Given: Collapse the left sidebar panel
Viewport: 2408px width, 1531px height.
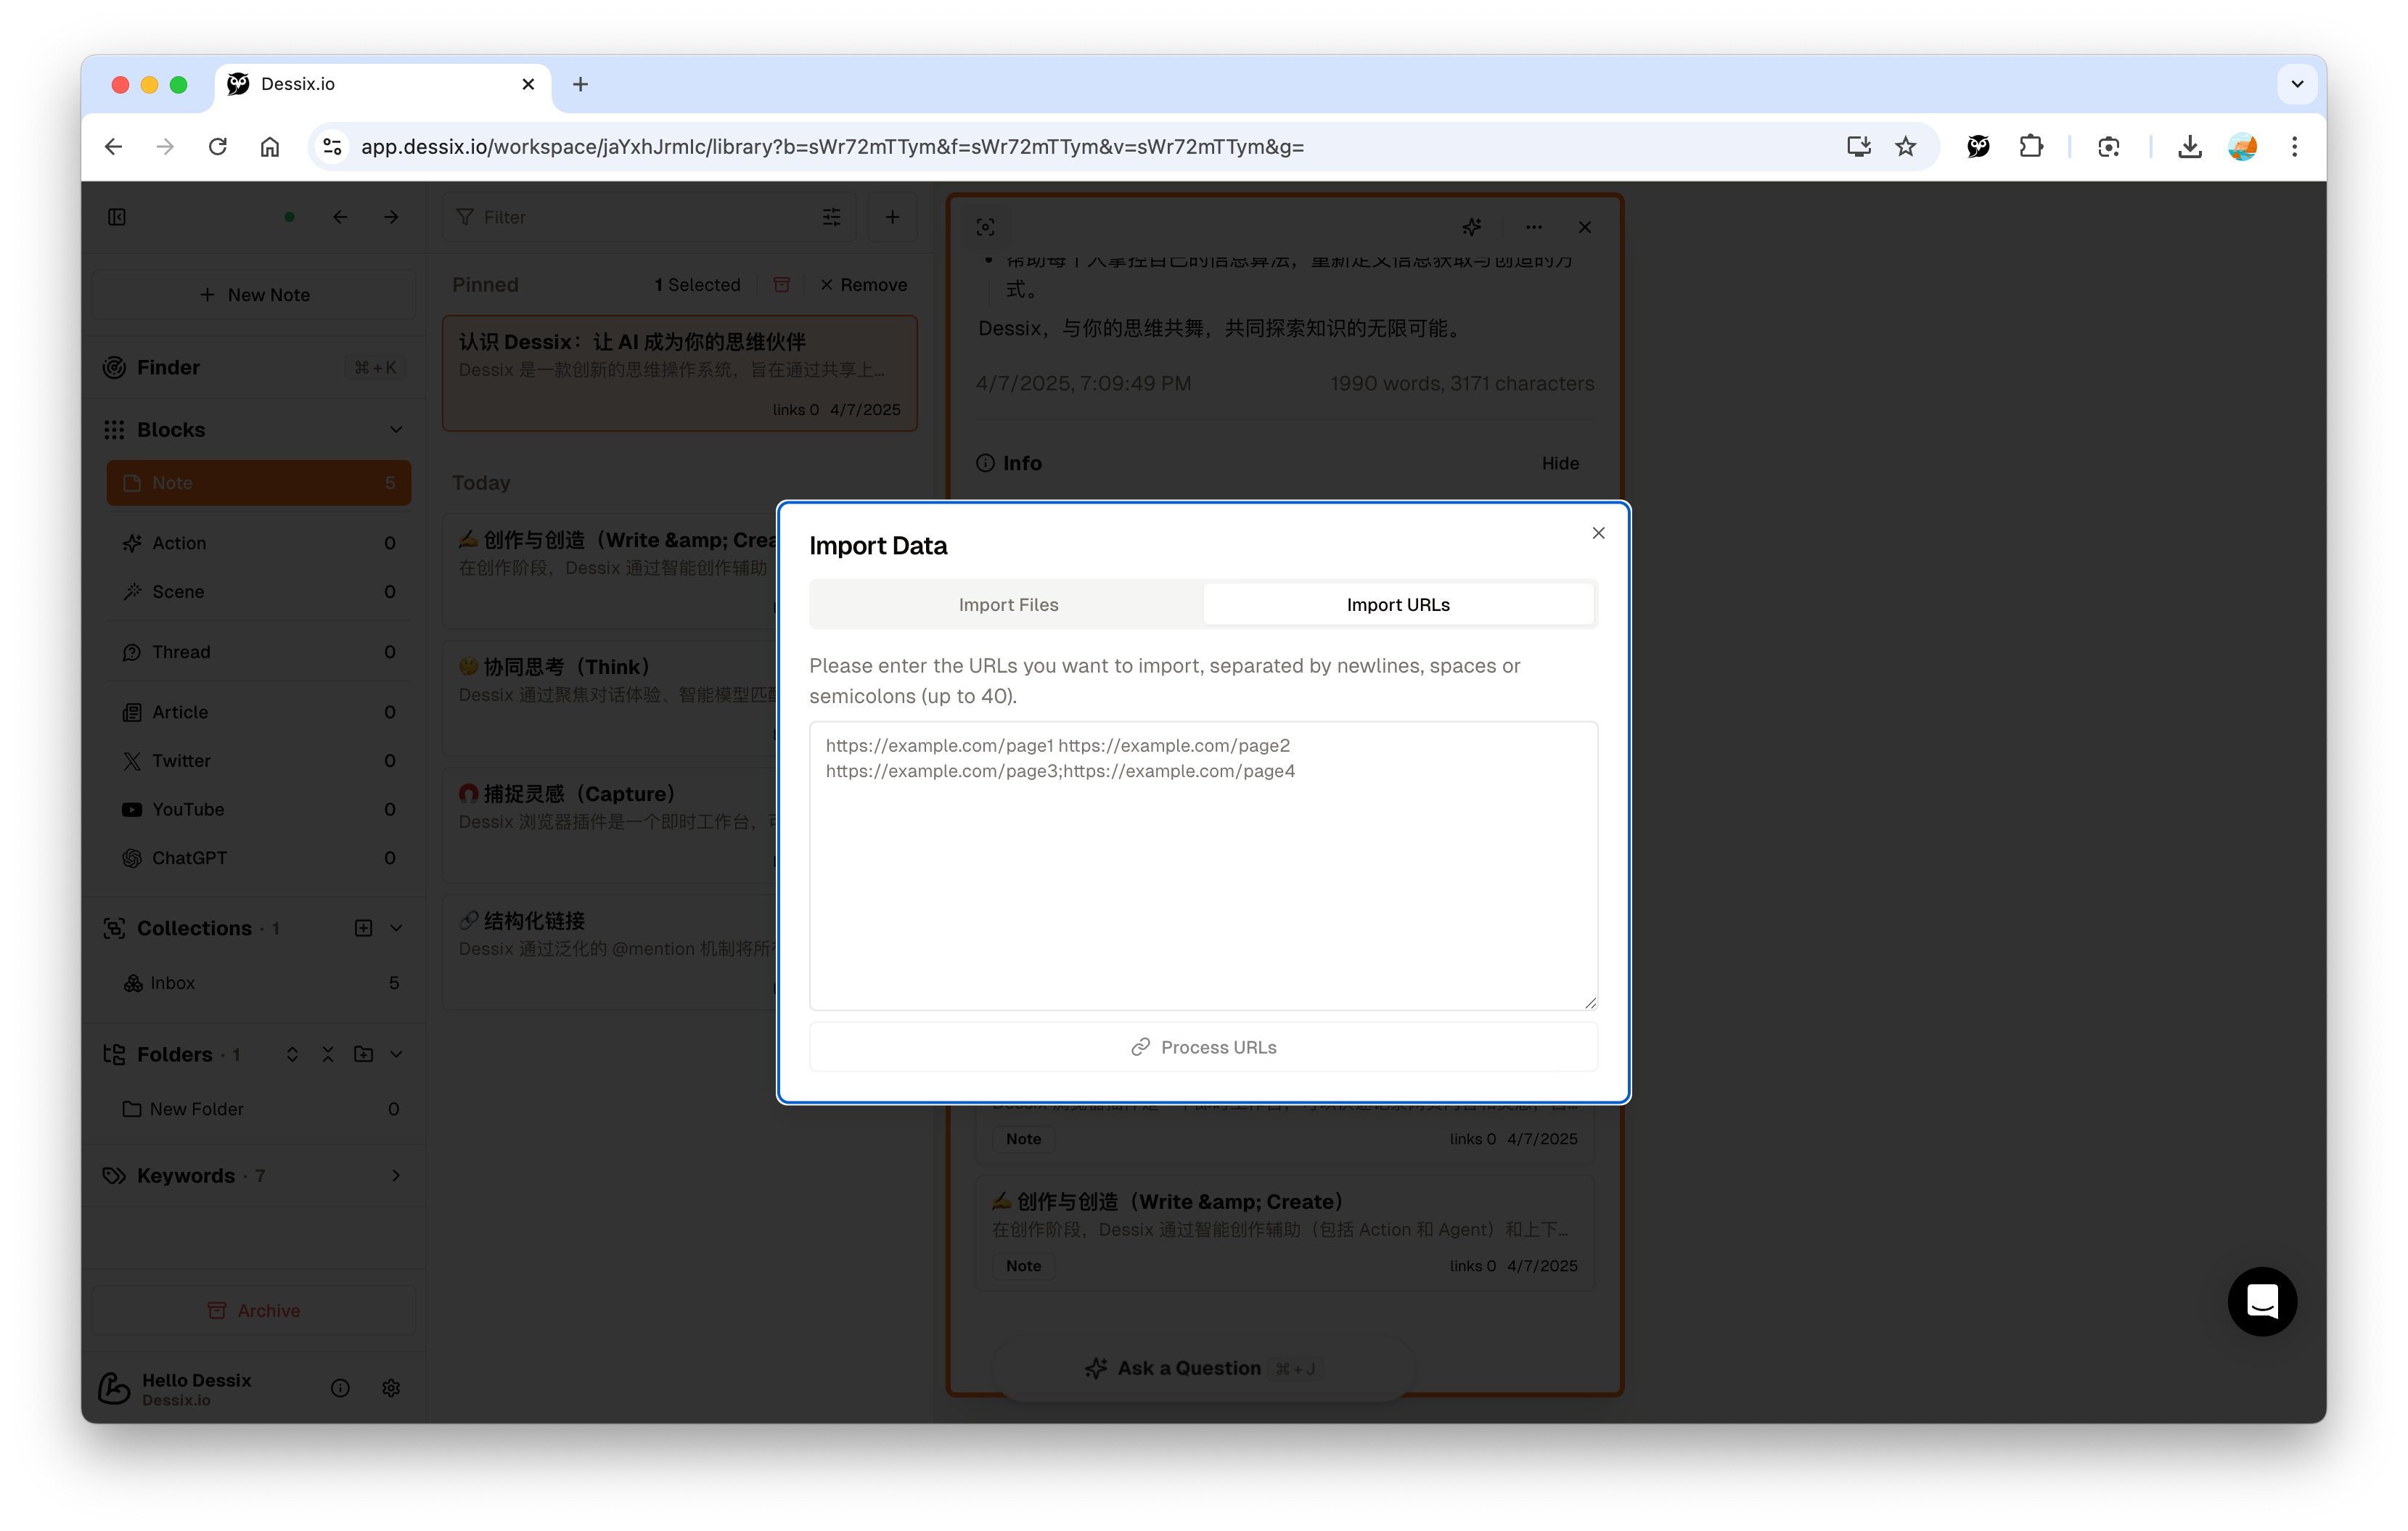Looking at the screenshot, I should click(x=118, y=217).
